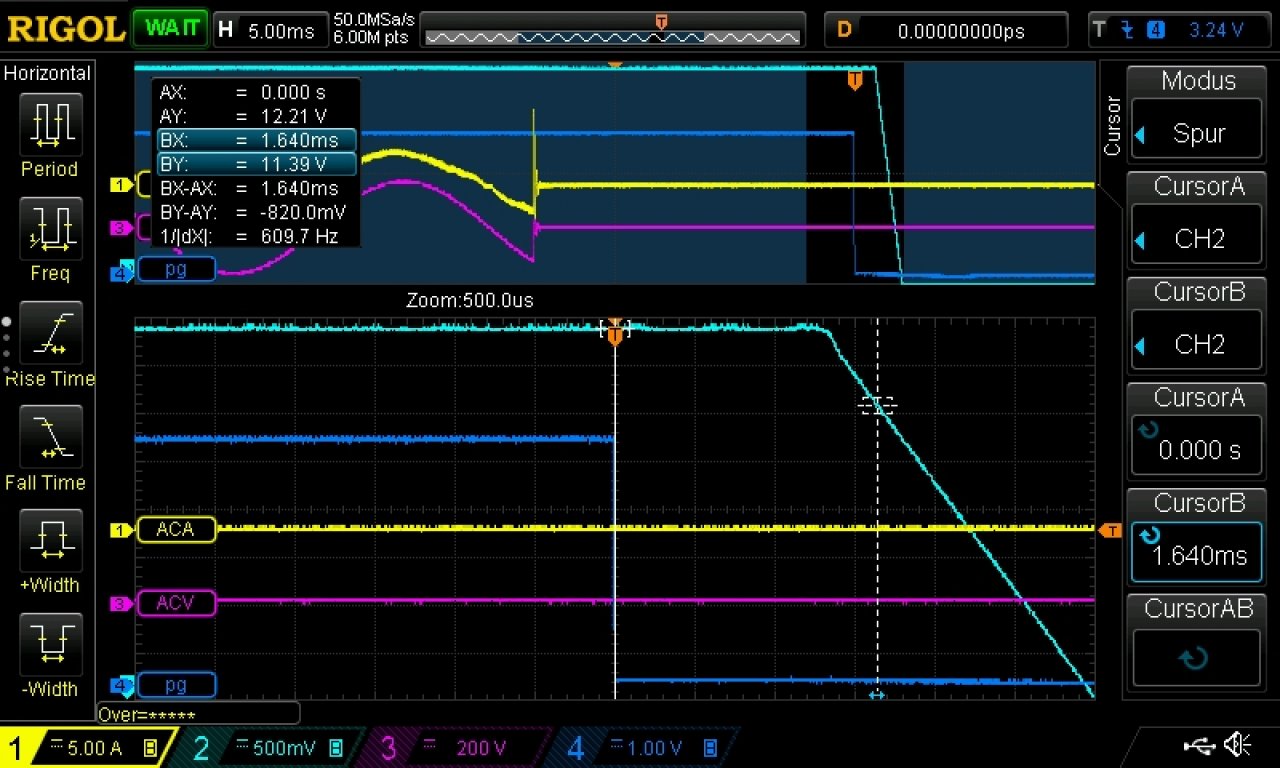Select the Rise Time measurement icon

(x=49, y=331)
